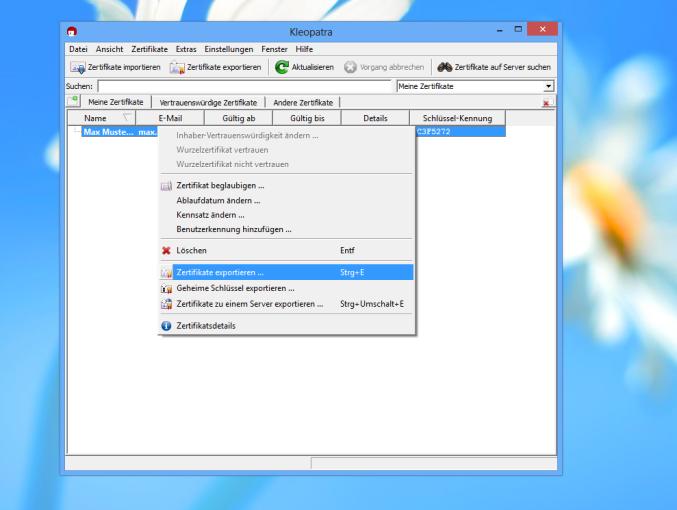
Task: Sort by the Name column header
Action: 102,118
